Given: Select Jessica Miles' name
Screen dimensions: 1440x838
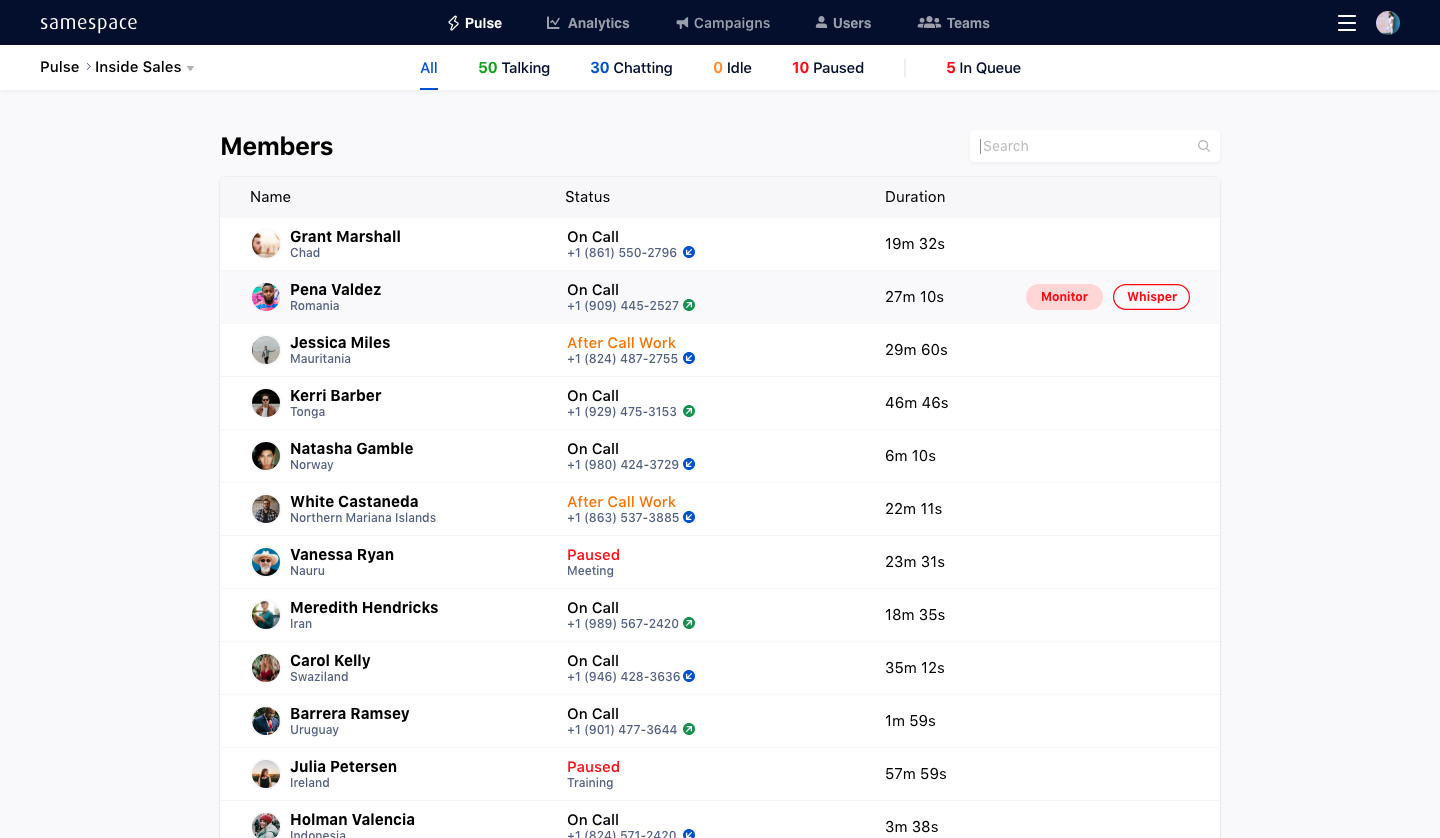Looking at the screenshot, I should pos(340,343).
